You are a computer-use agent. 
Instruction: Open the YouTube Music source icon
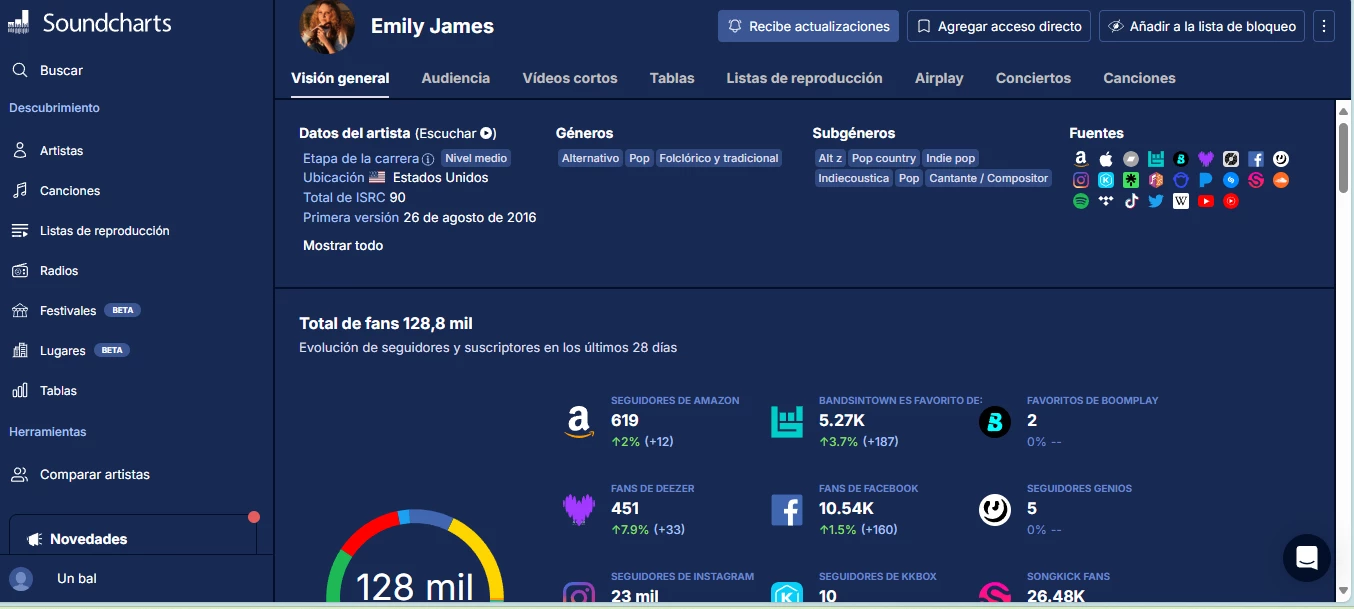1231,201
